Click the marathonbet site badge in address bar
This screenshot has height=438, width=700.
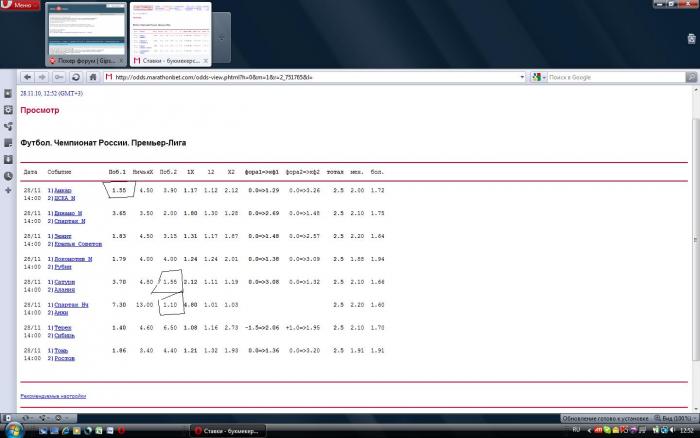[x=109, y=77]
